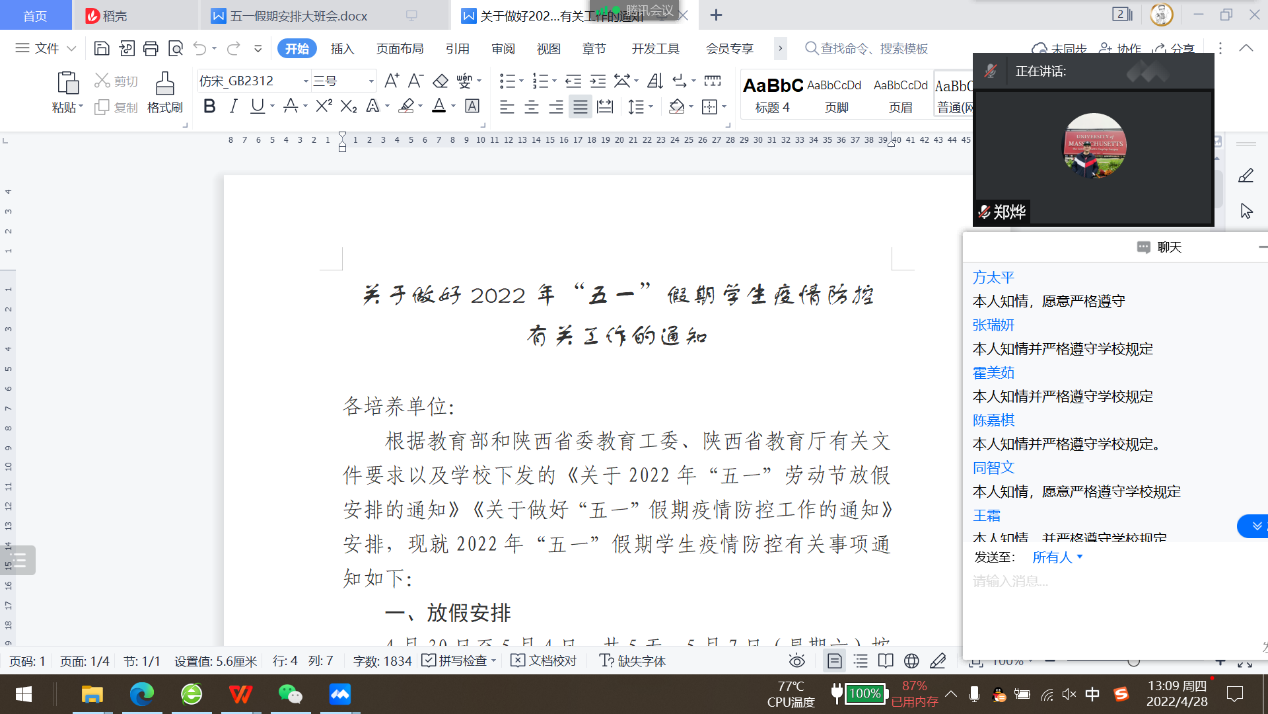
Task: Switch to page layout view in status bar
Action: coord(834,661)
